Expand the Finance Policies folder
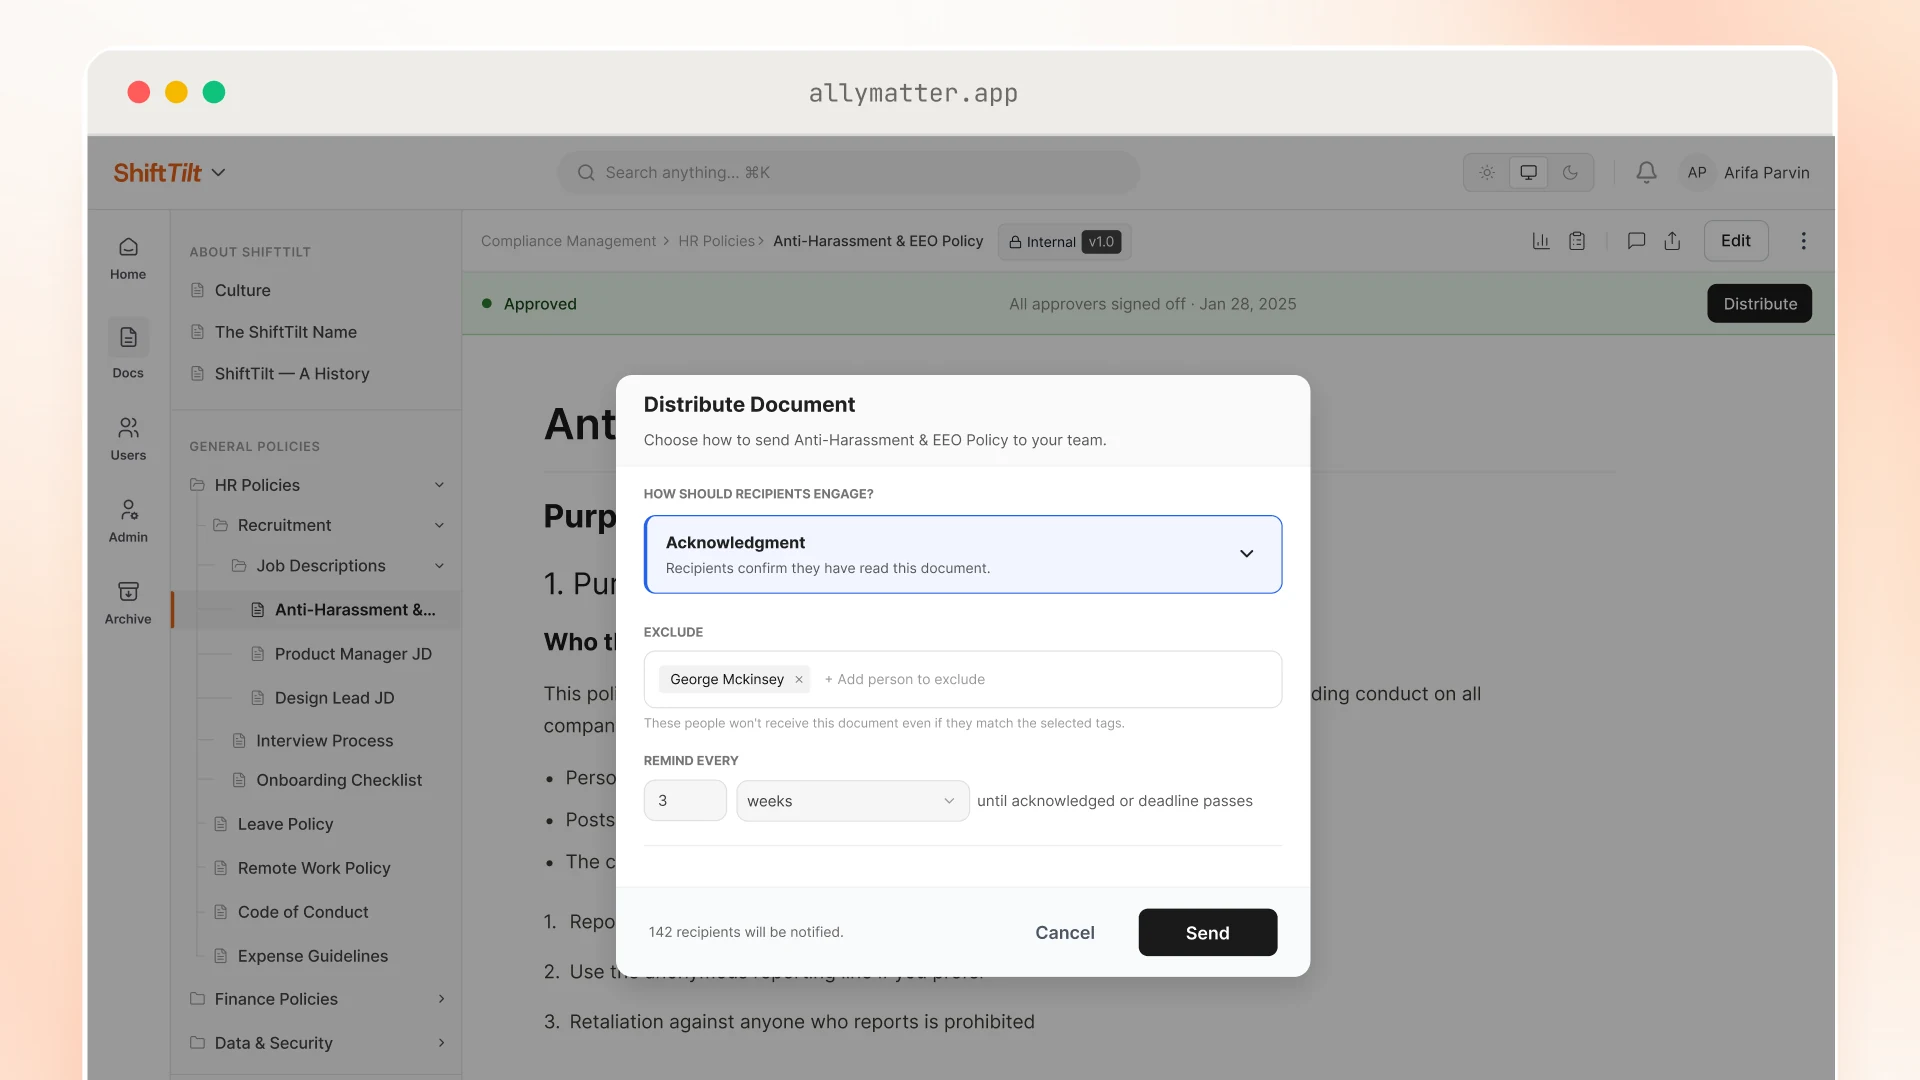The image size is (1920, 1080). (441, 999)
